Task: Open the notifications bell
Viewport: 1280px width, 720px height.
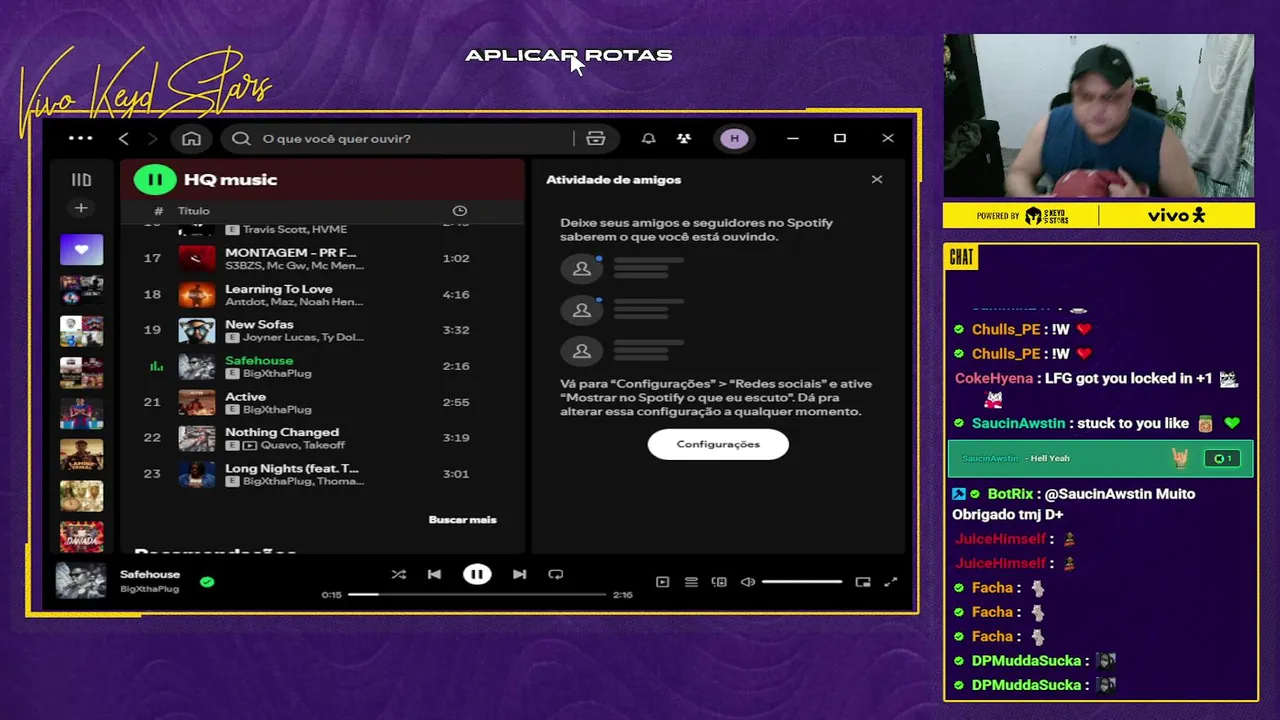Action: [x=648, y=138]
